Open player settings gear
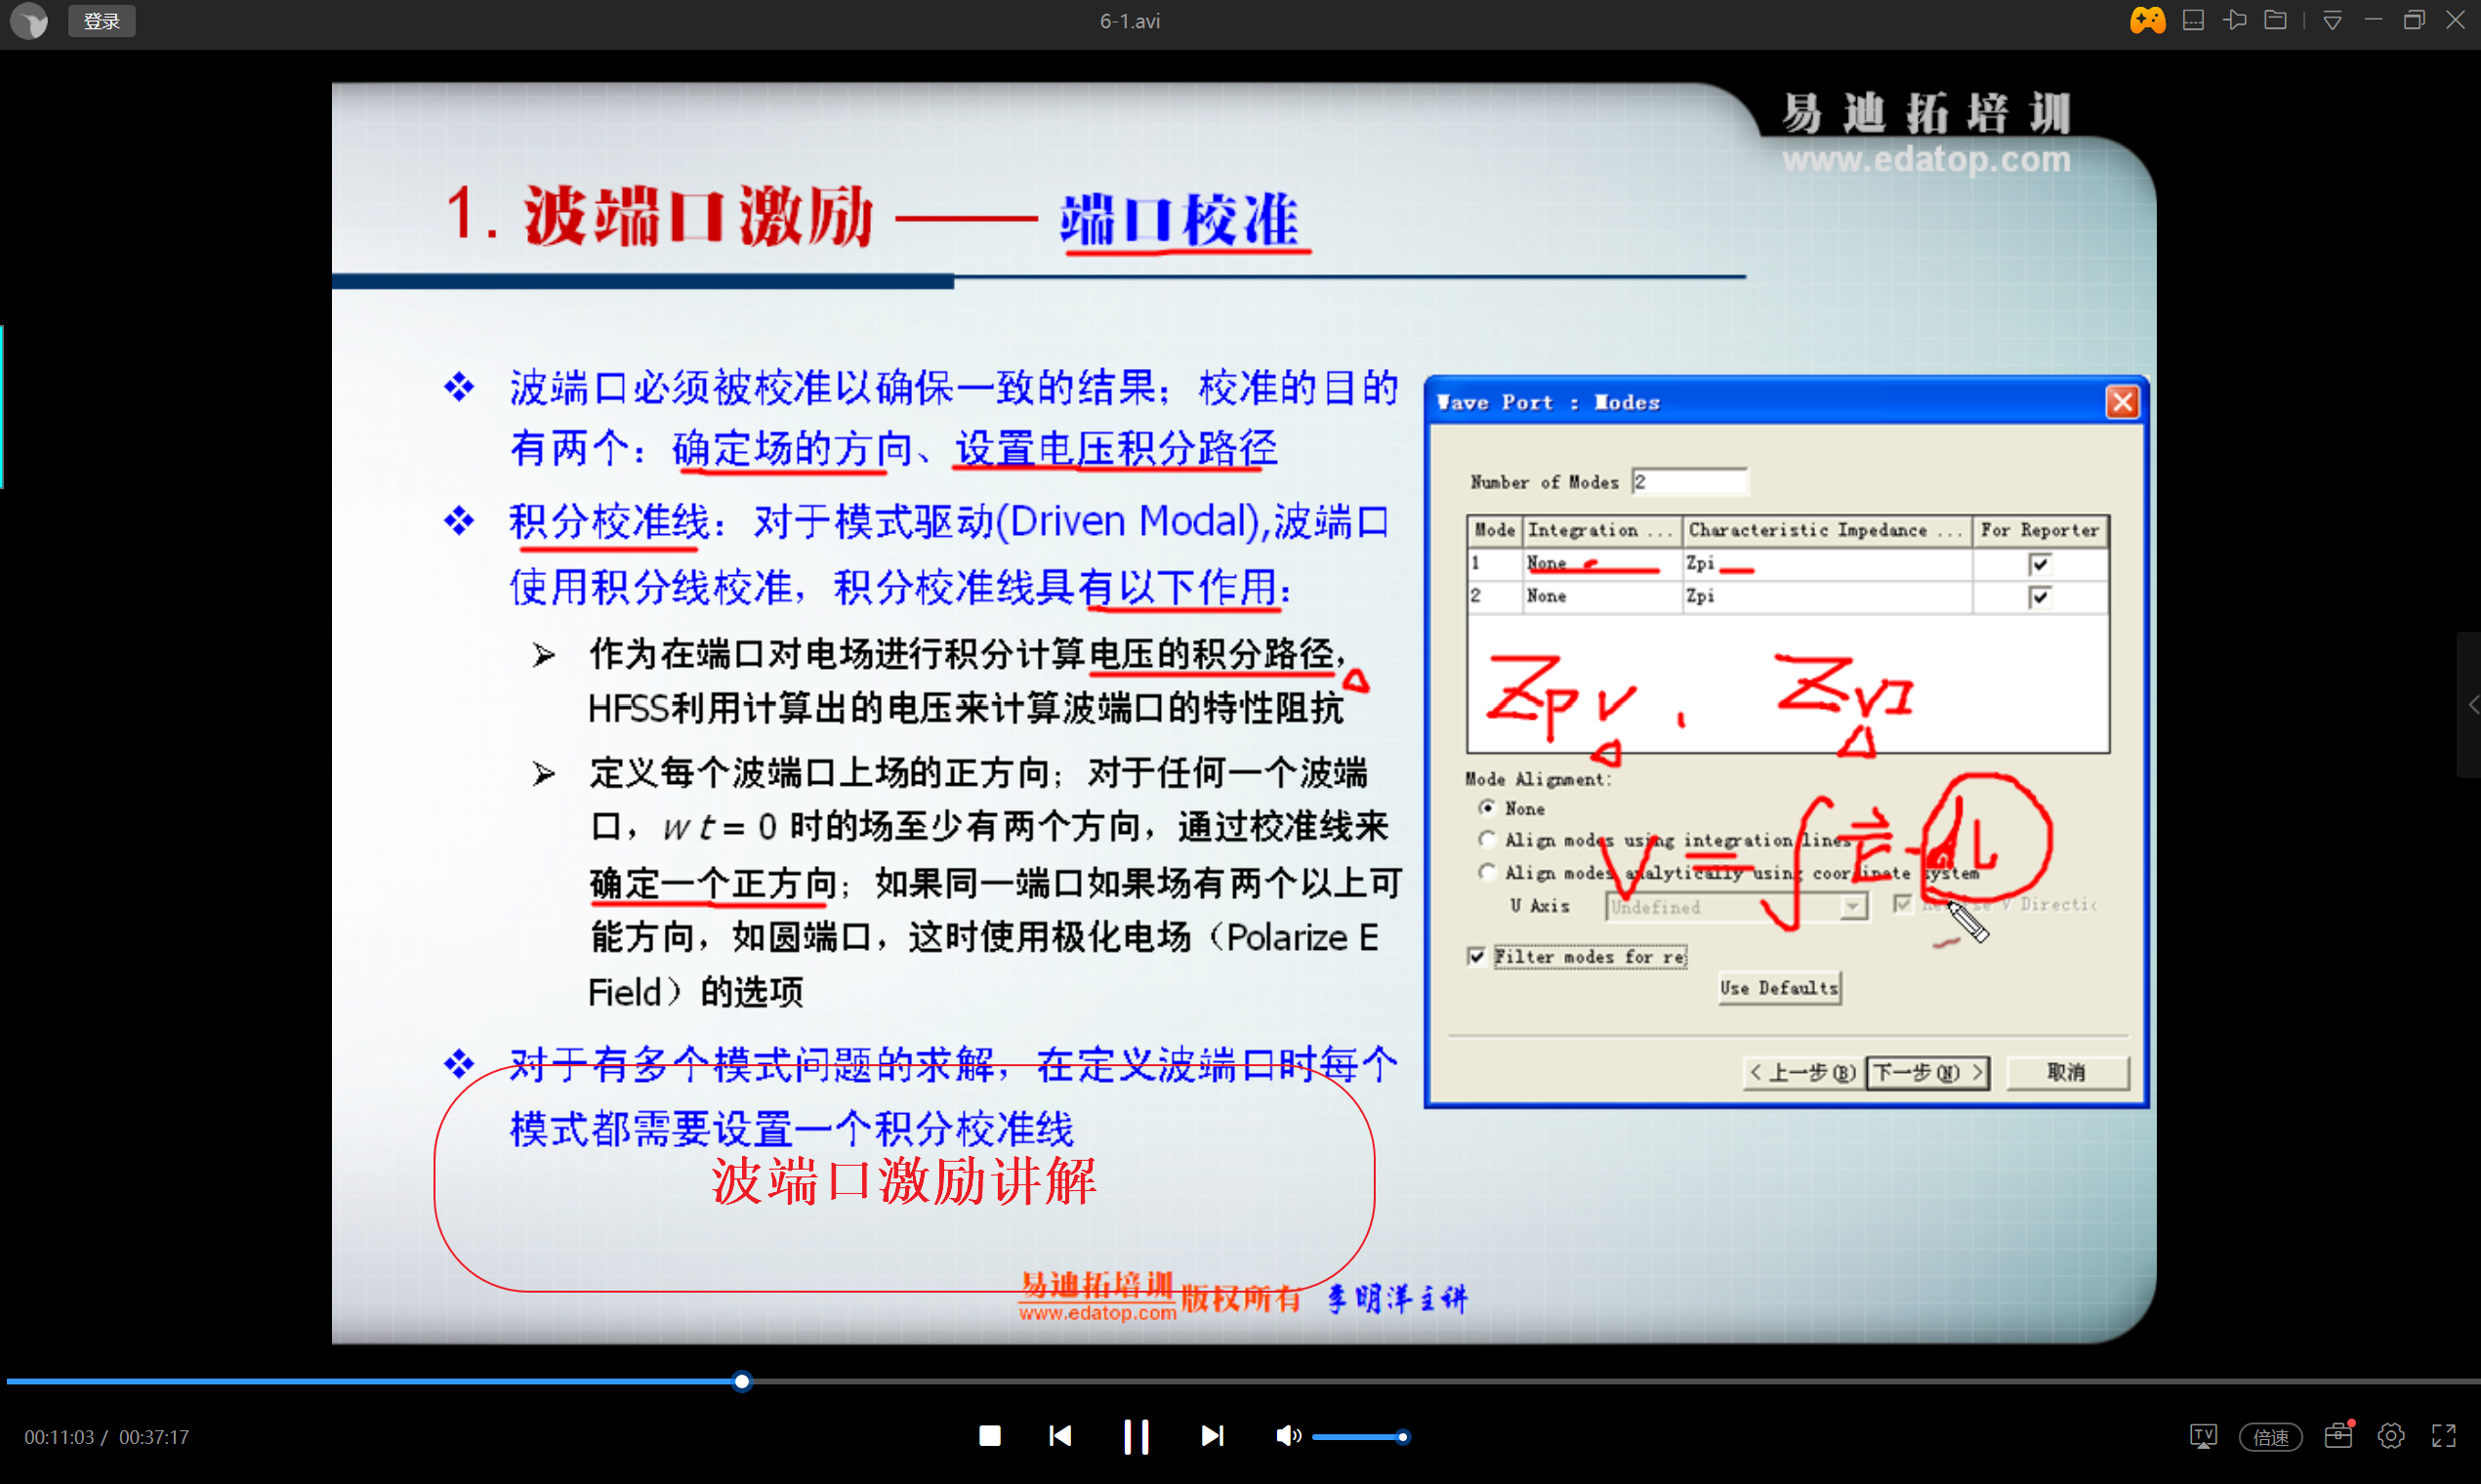Viewport: 2481px width, 1484px height. click(2391, 1436)
